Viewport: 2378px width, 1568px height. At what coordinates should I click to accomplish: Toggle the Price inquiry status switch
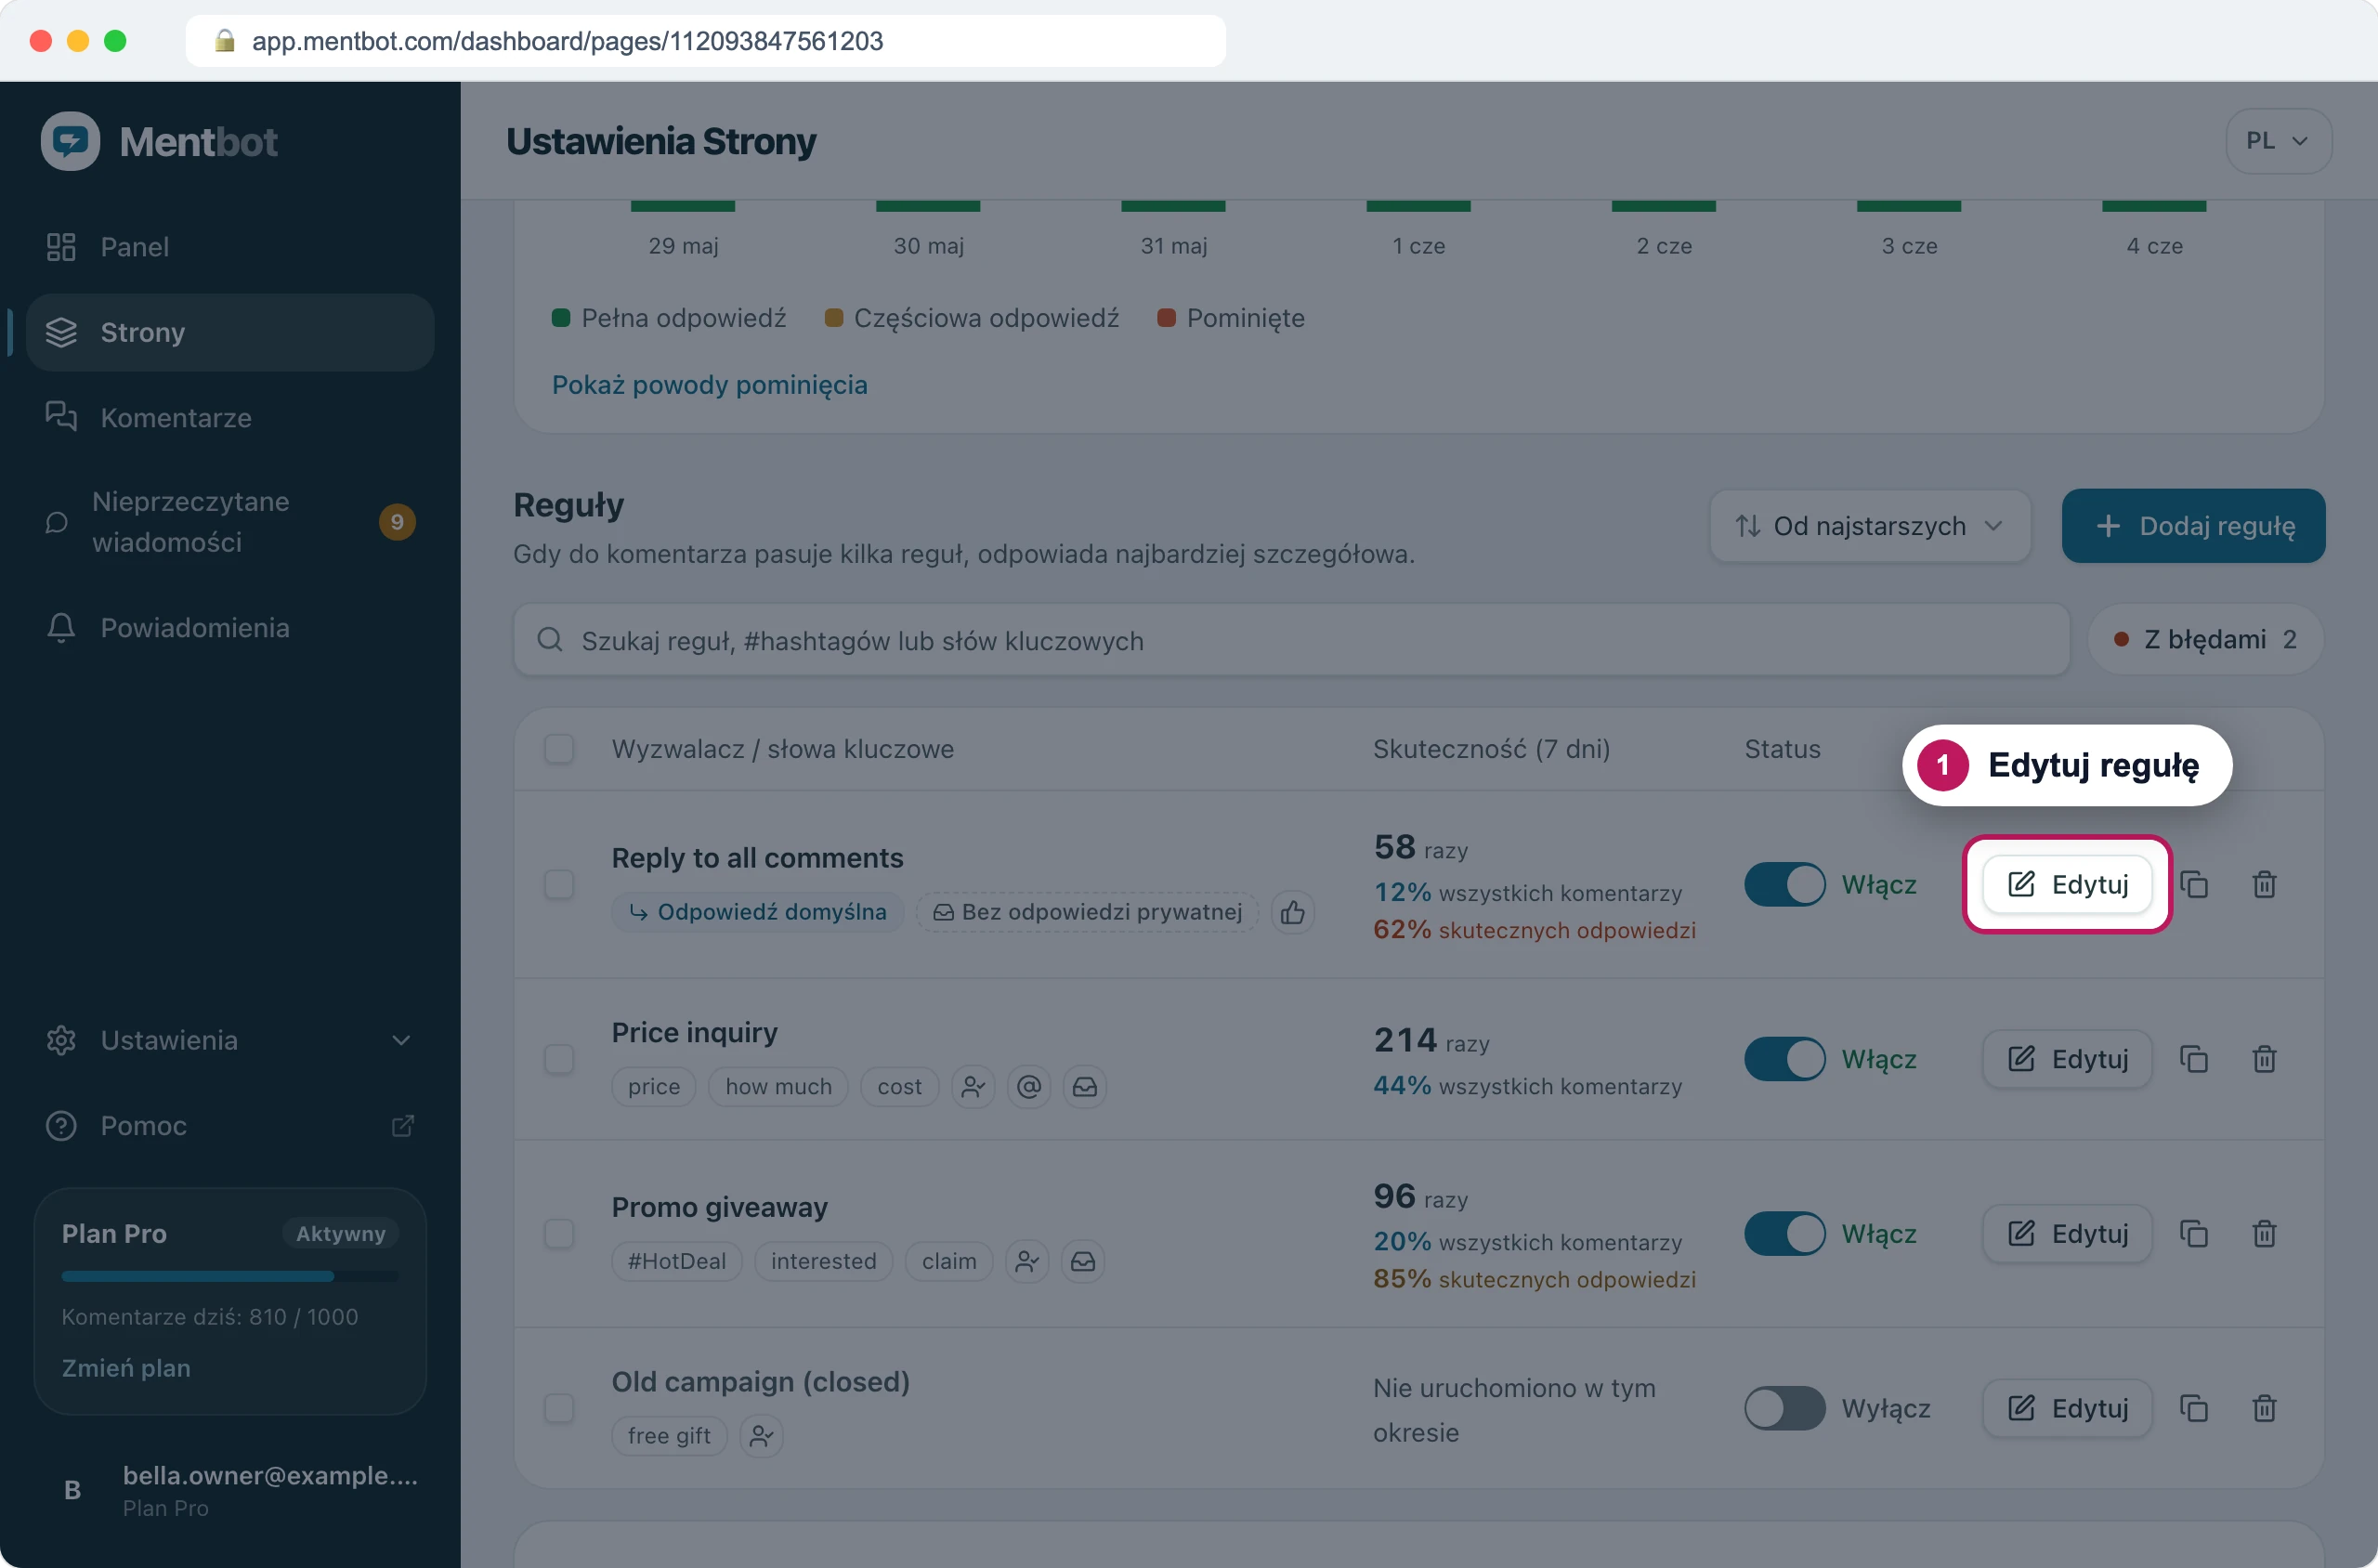(x=1785, y=1059)
